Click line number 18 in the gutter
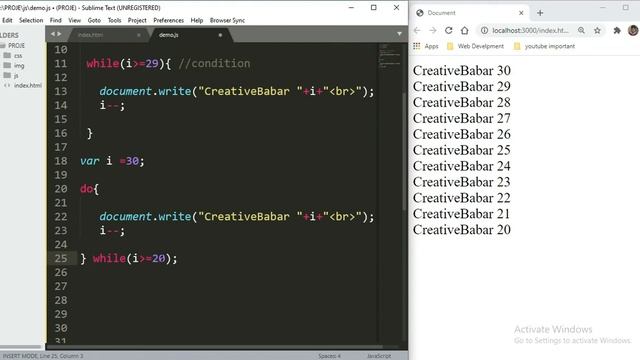The height and width of the screenshot is (360, 640). [61, 161]
